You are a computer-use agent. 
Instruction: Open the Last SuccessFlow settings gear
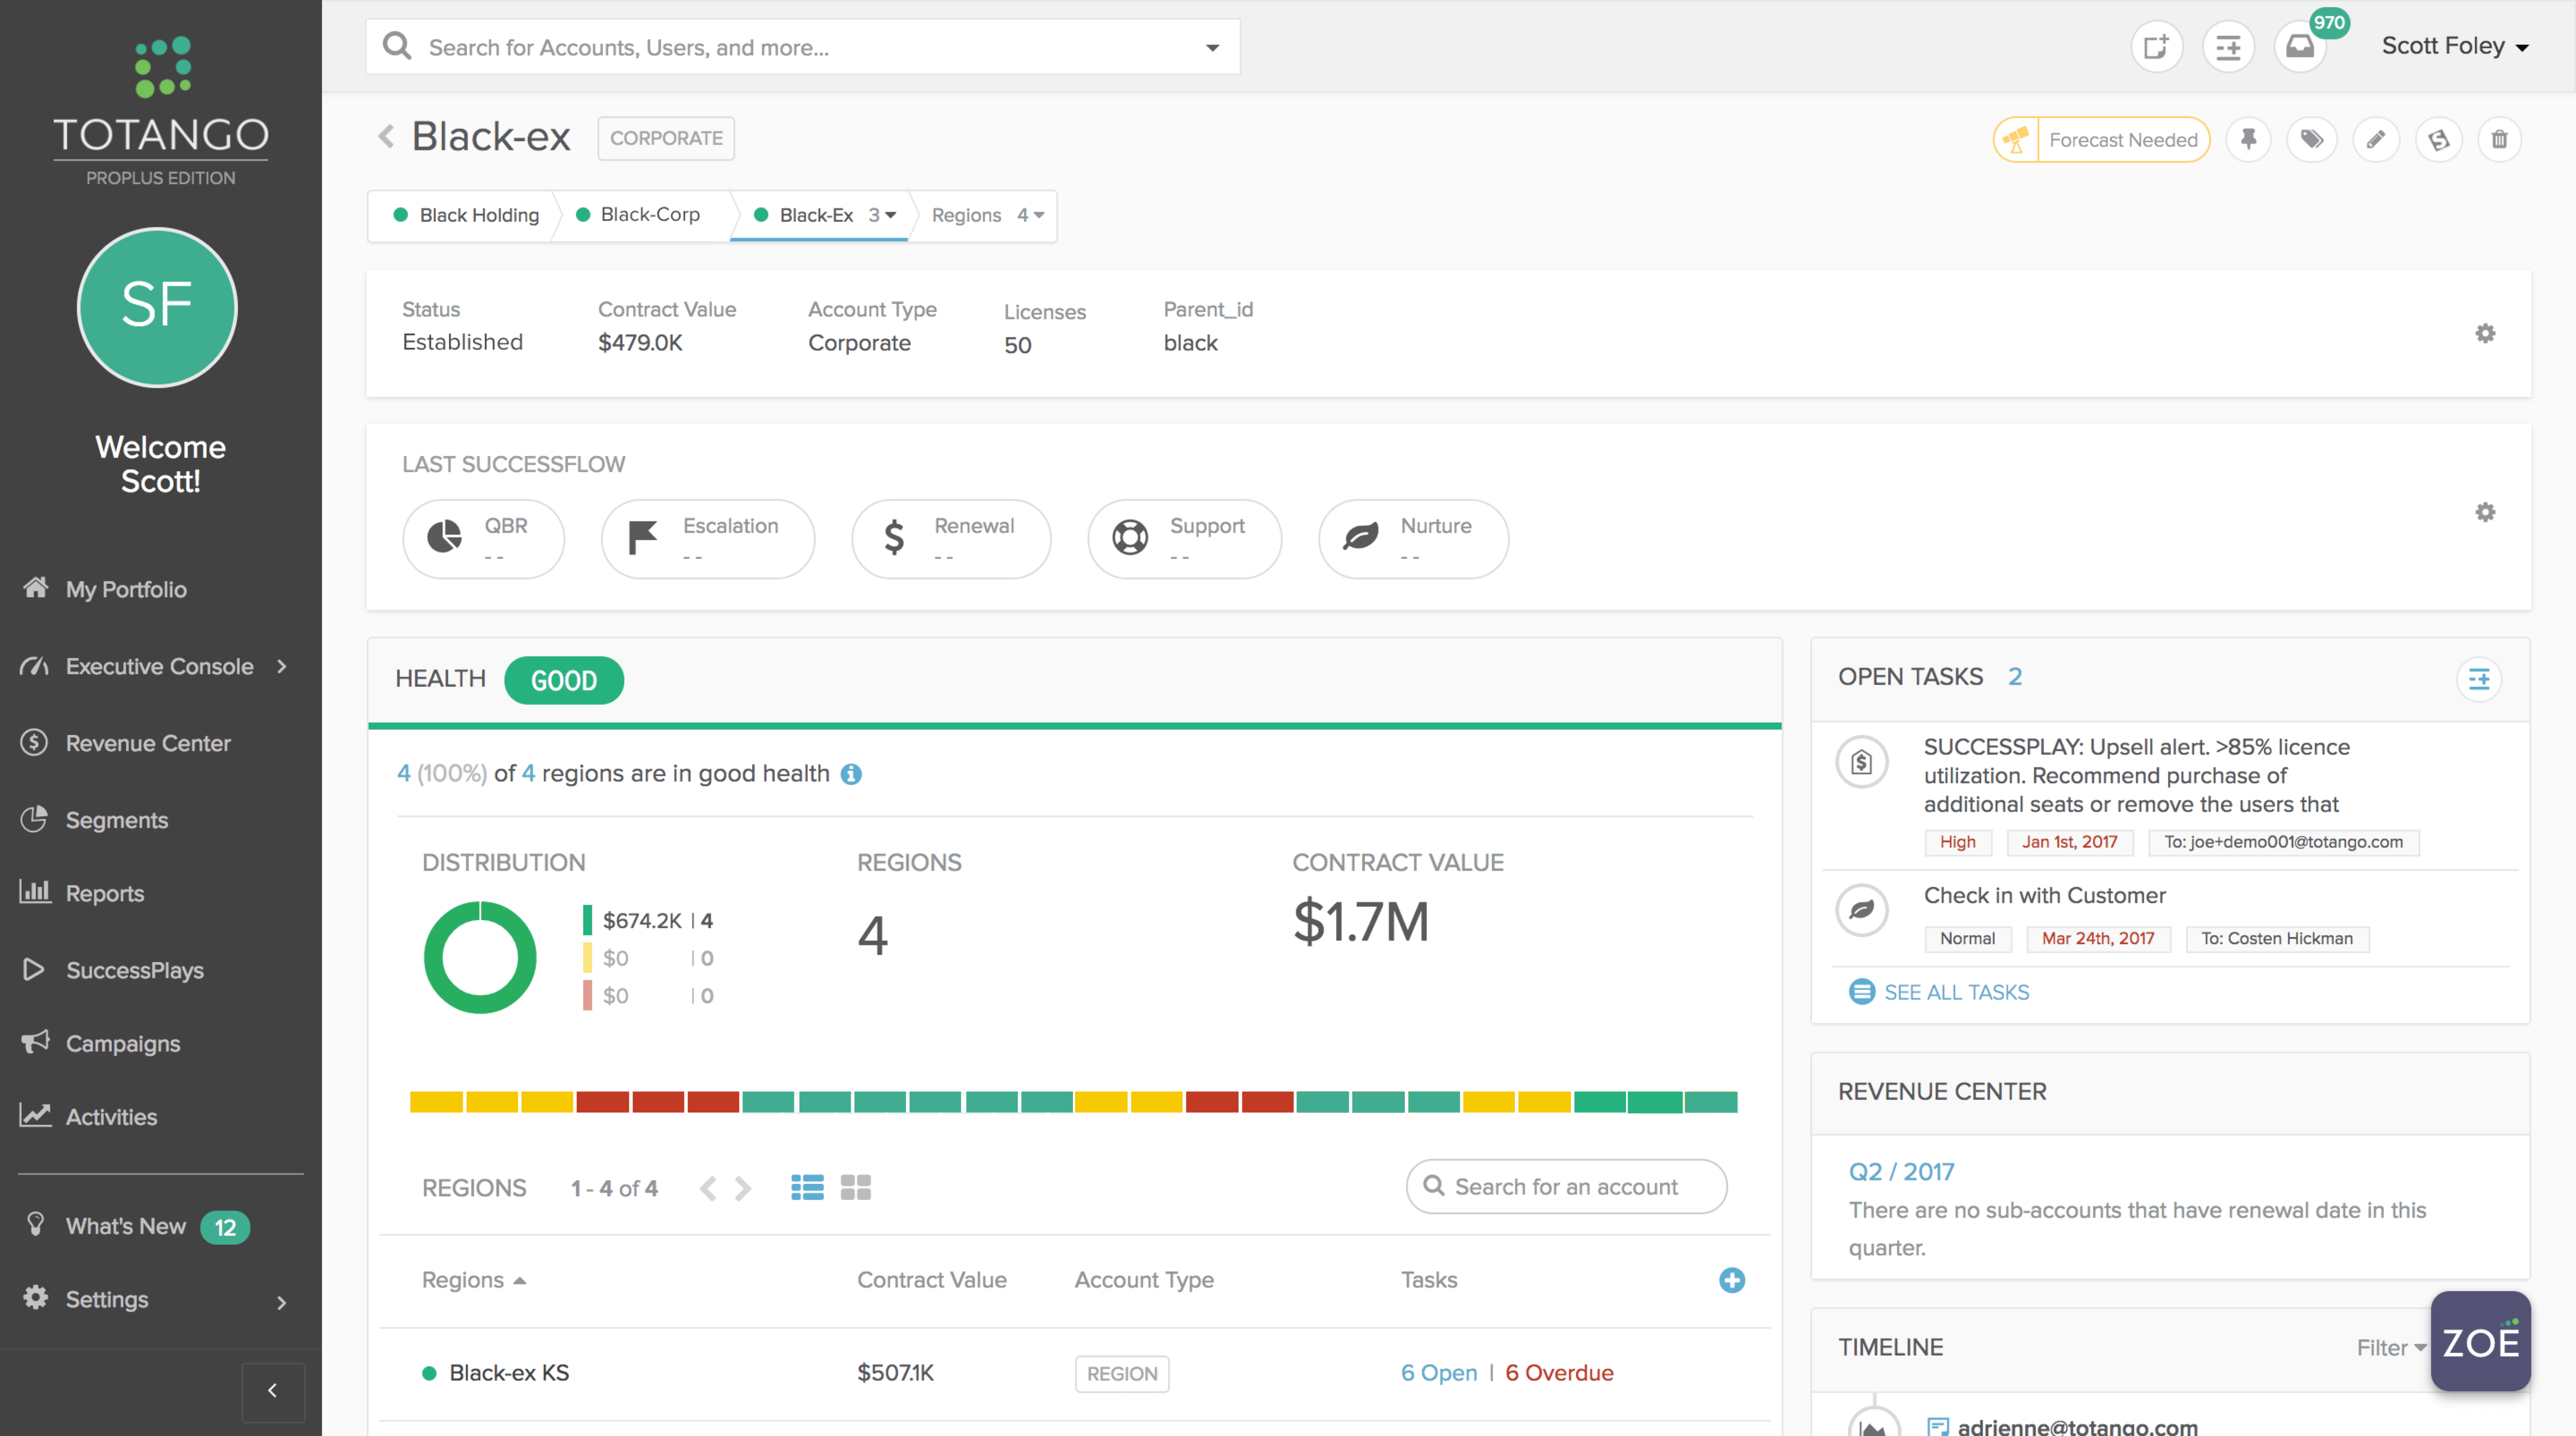pyautogui.click(x=2485, y=512)
